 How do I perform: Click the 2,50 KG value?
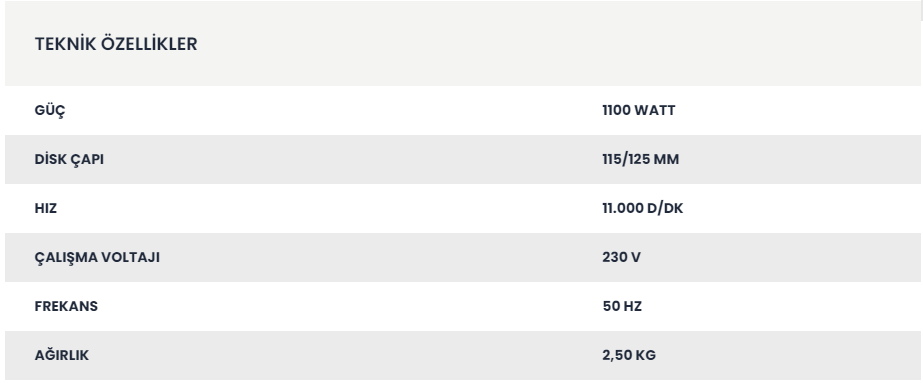629,355
